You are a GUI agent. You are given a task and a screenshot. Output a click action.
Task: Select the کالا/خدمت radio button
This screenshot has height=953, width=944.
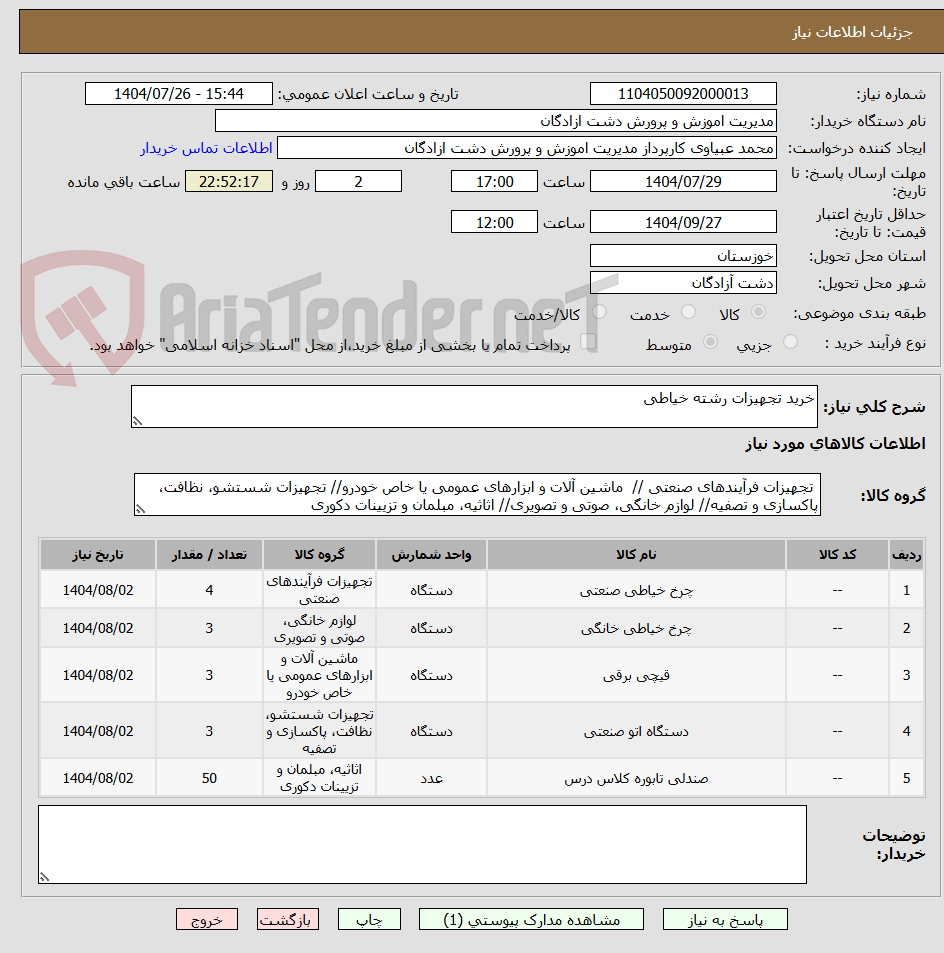(x=598, y=312)
